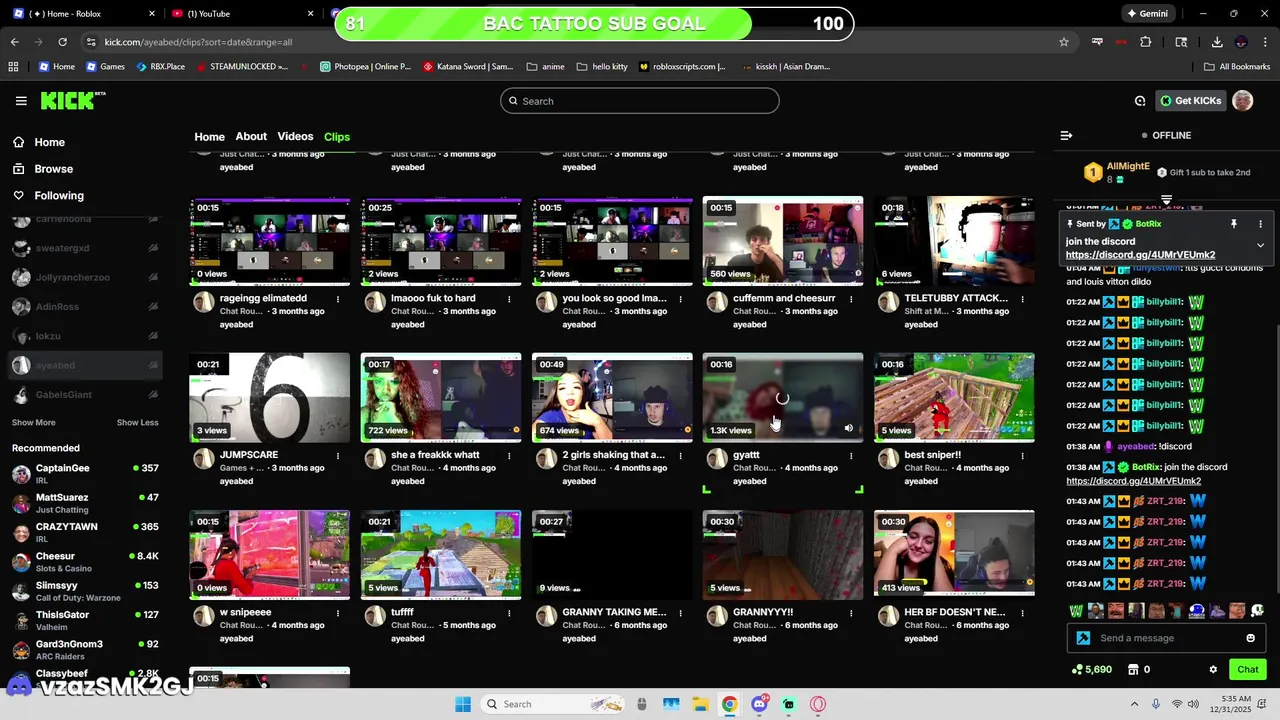Open the Windows Start menu
The image size is (1280, 720).
click(463, 704)
